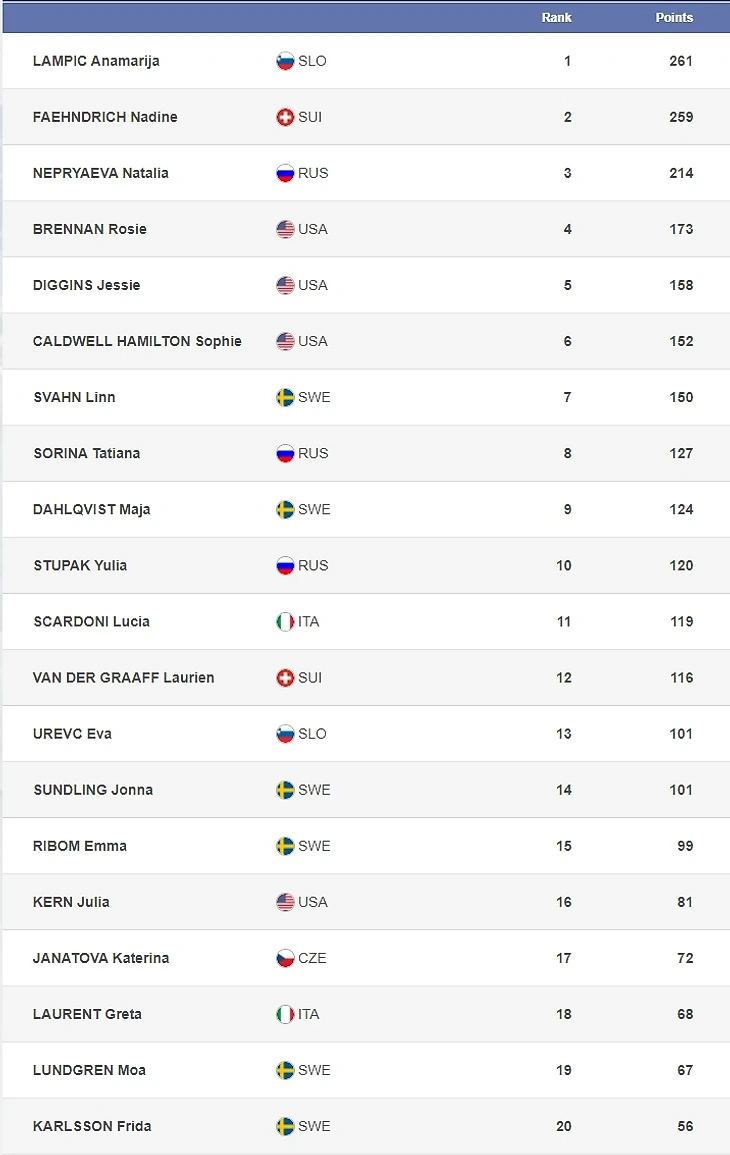Click the Swedish flag next to KARLSSON Frida

click(285, 1126)
